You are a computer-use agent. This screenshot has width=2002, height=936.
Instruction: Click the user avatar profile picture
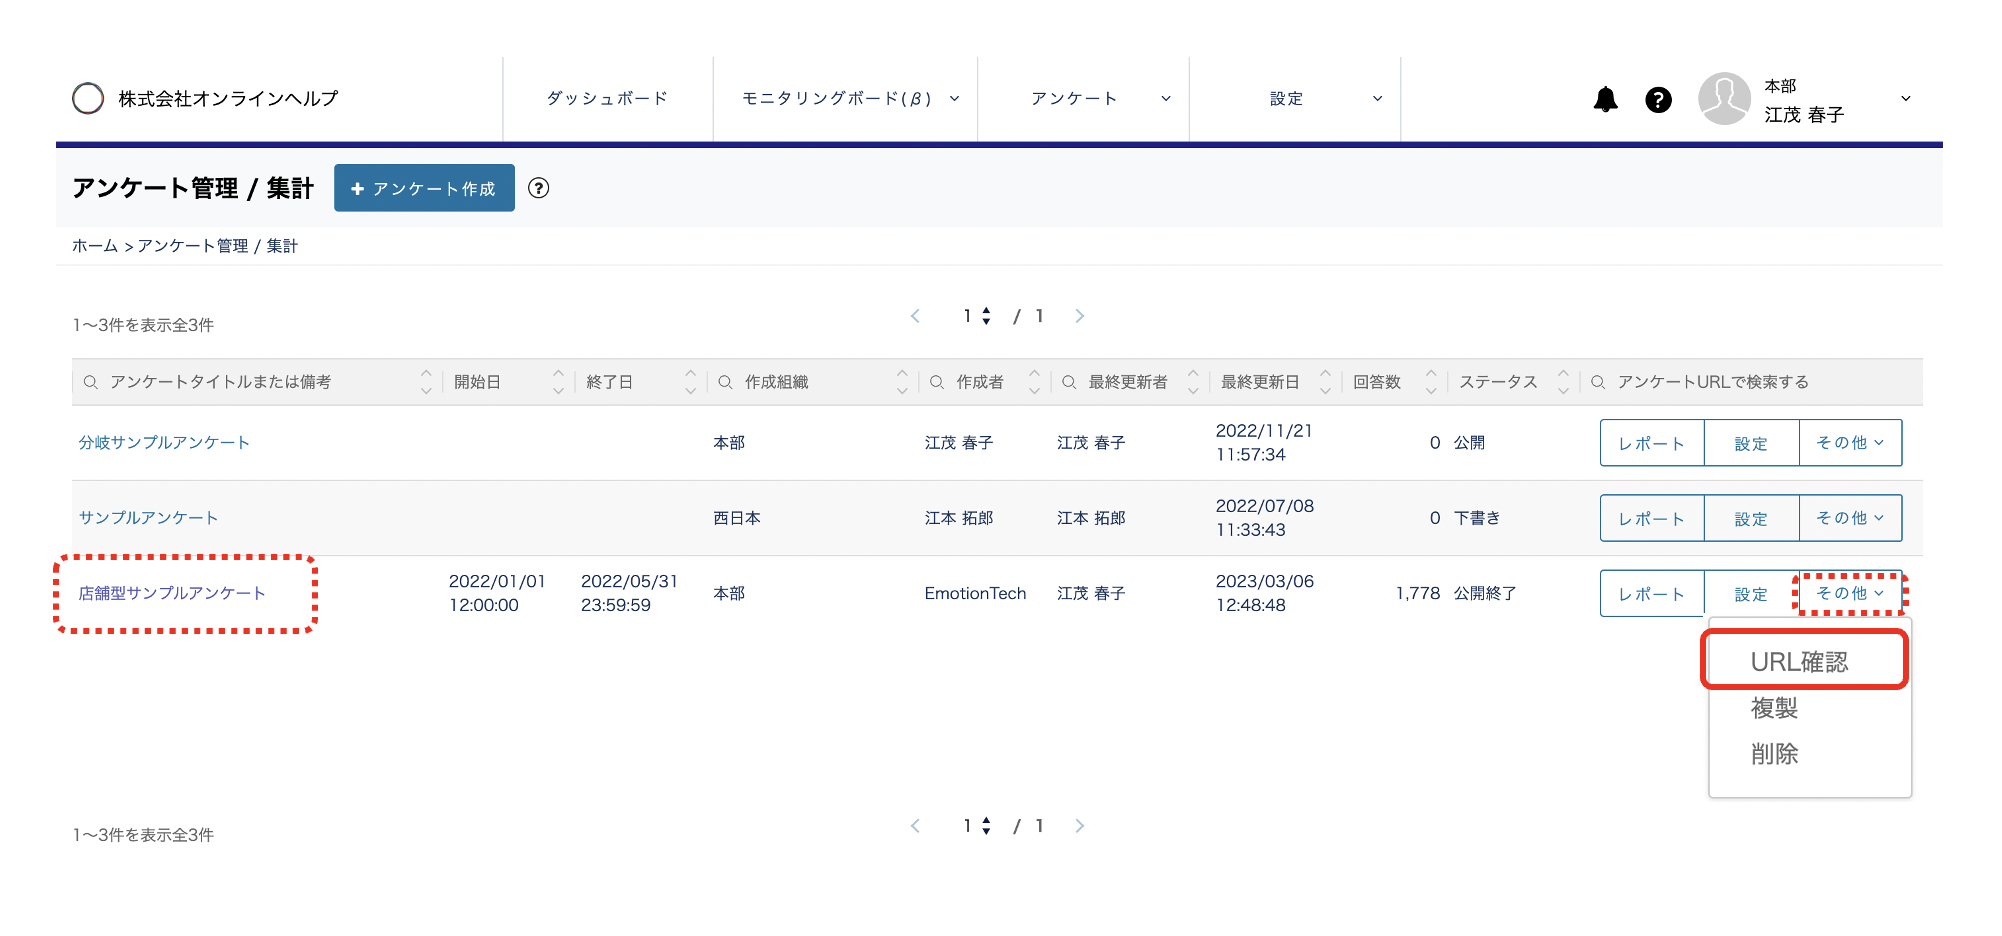tap(1724, 99)
